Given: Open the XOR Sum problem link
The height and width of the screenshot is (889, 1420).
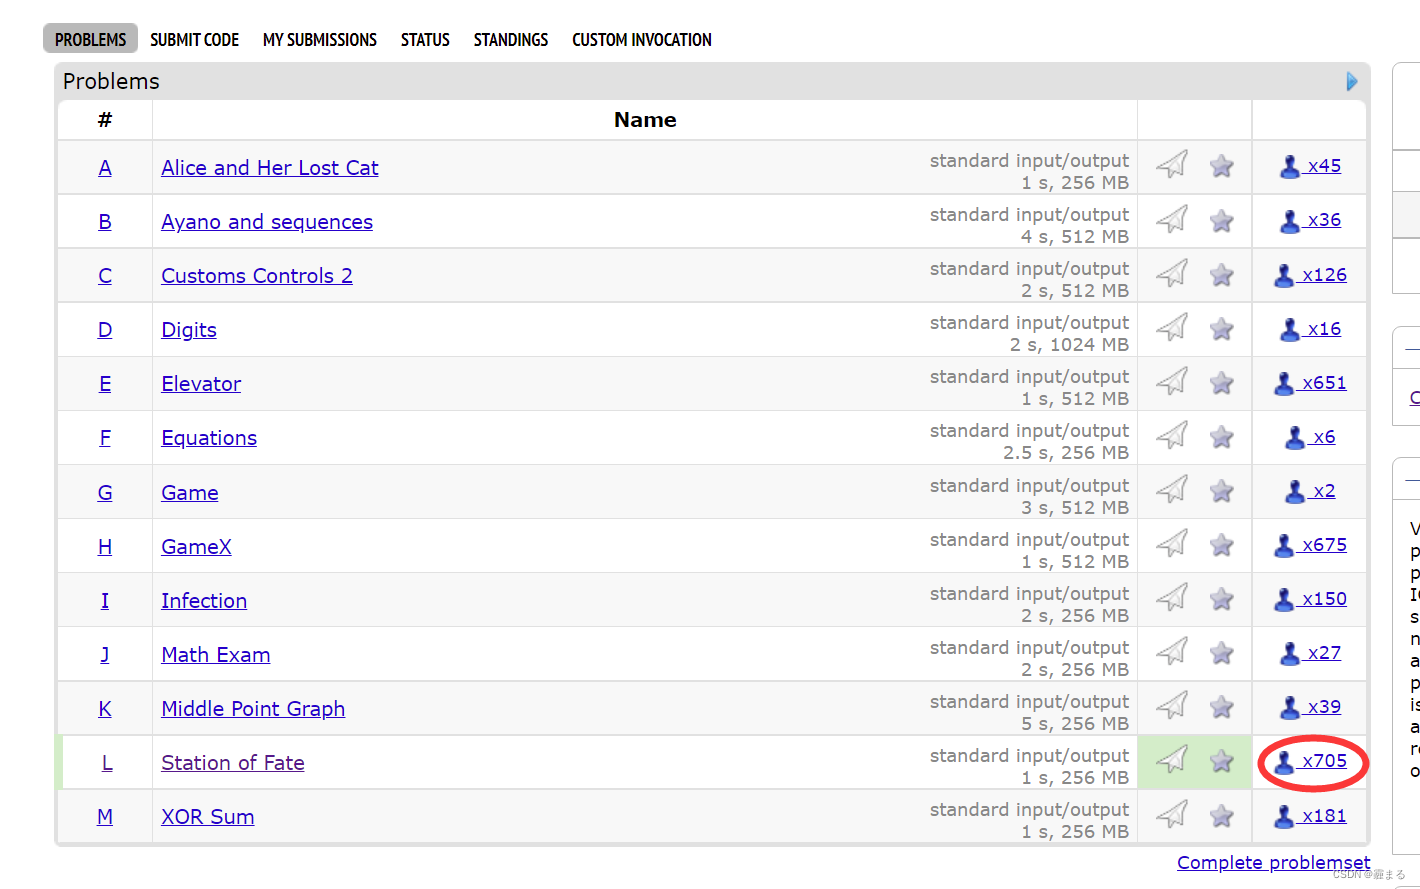Looking at the screenshot, I should tap(208, 817).
